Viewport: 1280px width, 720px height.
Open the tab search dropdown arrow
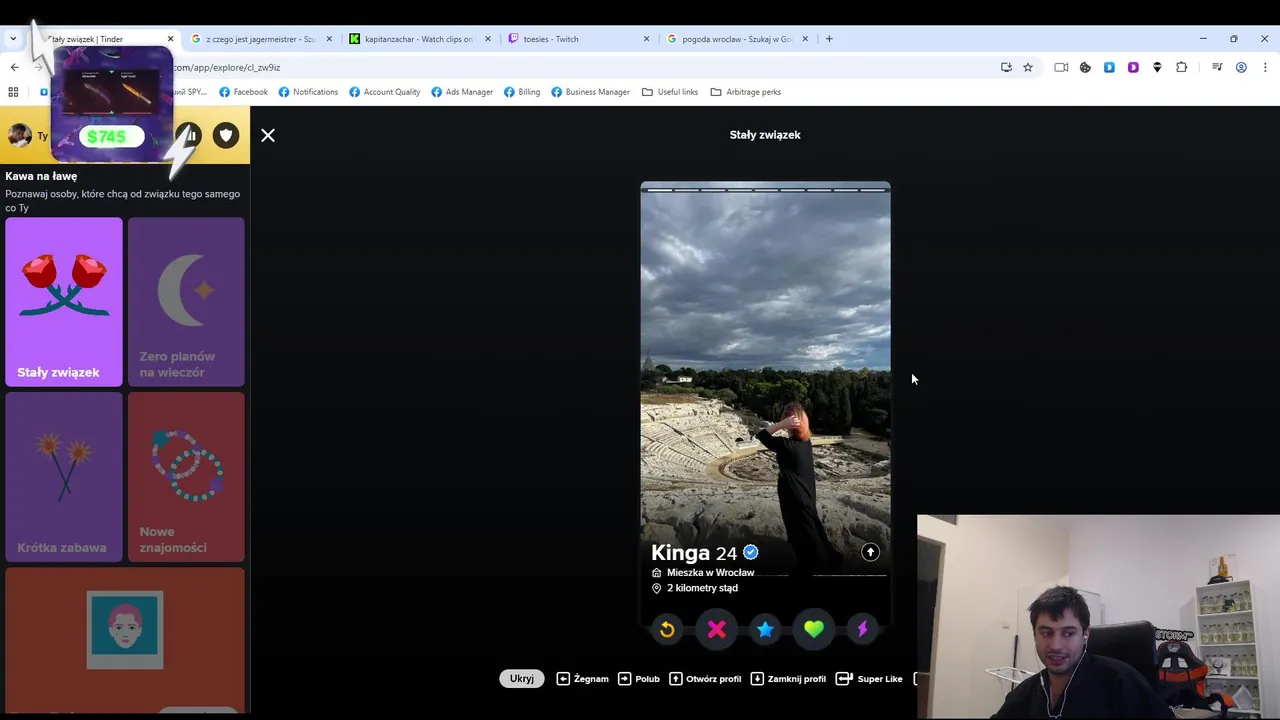point(13,39)
